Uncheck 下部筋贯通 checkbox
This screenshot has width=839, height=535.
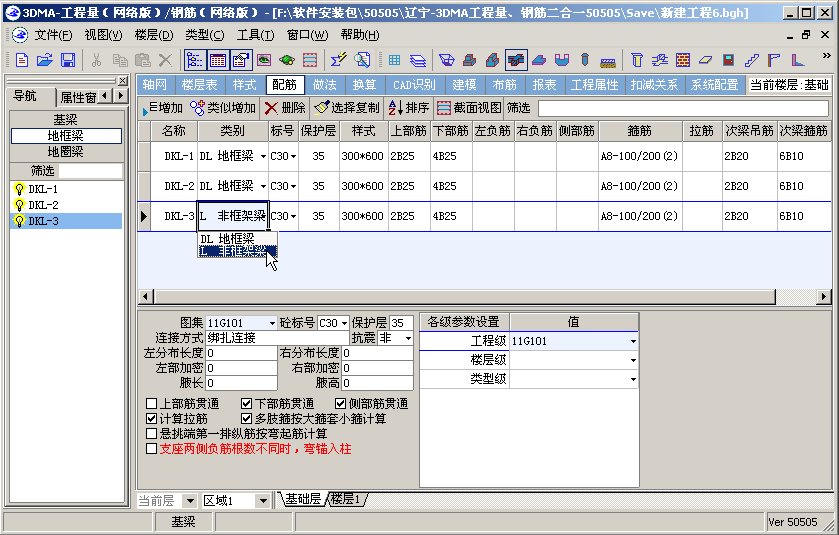click(247, 403)
